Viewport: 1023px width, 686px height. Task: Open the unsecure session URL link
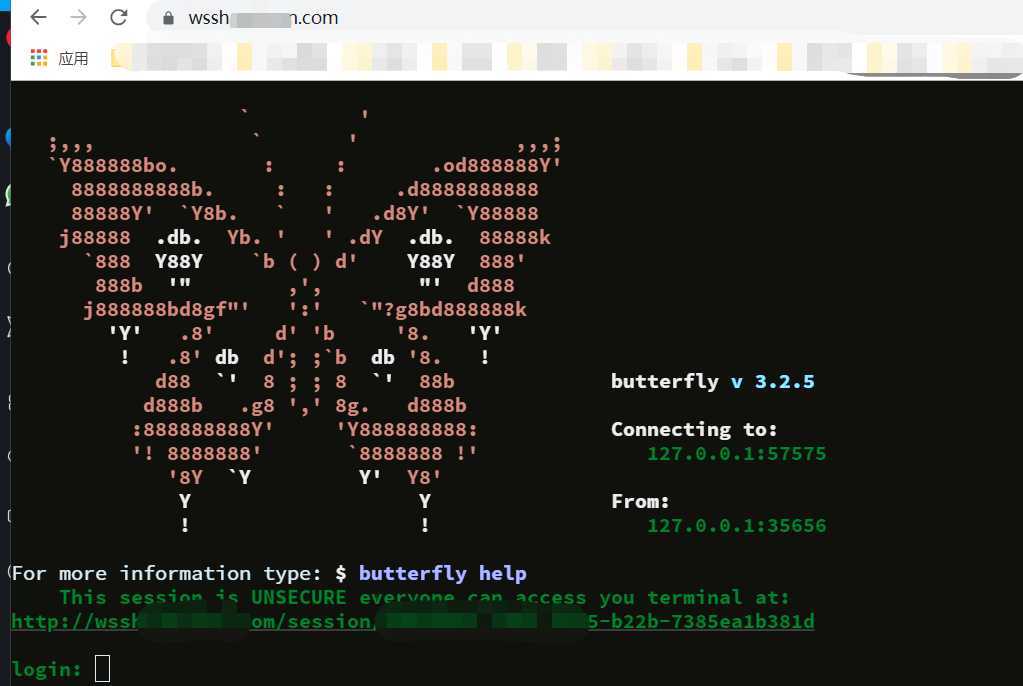[x=413, y=621]
